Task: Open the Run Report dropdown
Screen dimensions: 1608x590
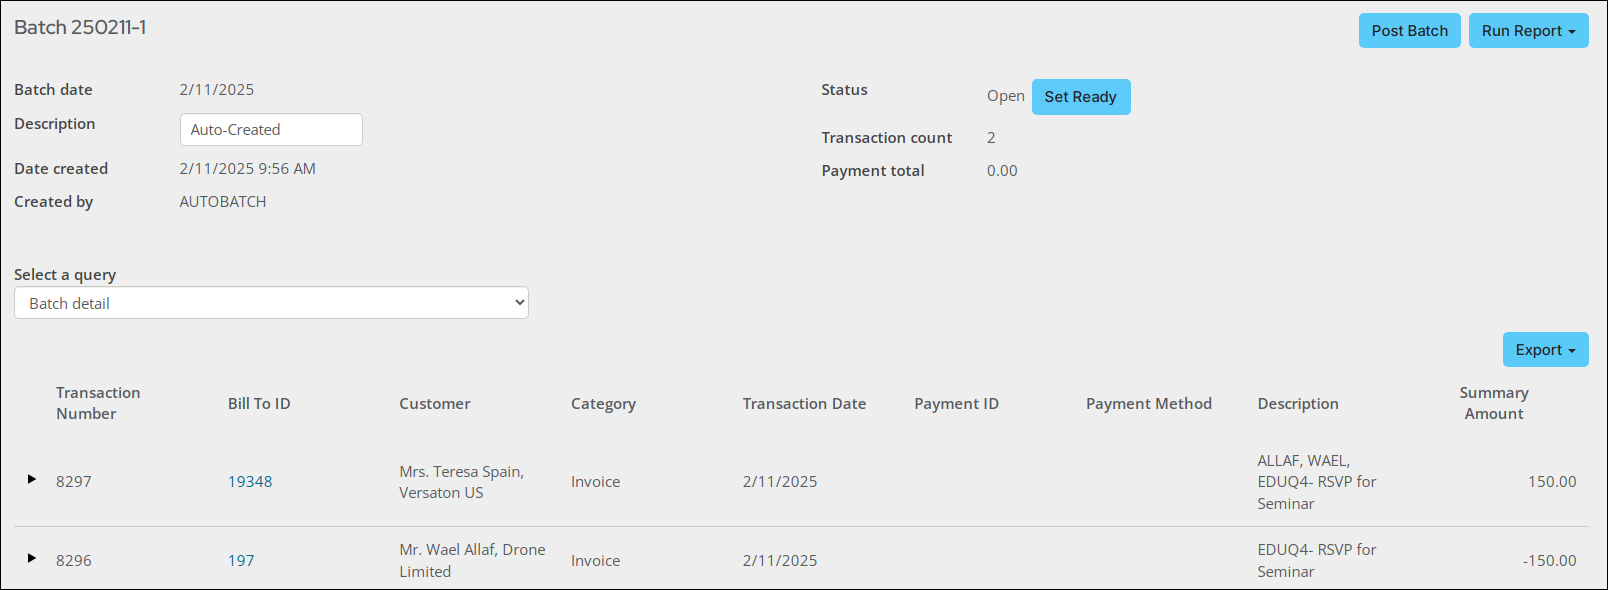Action: pos(1528,31)
